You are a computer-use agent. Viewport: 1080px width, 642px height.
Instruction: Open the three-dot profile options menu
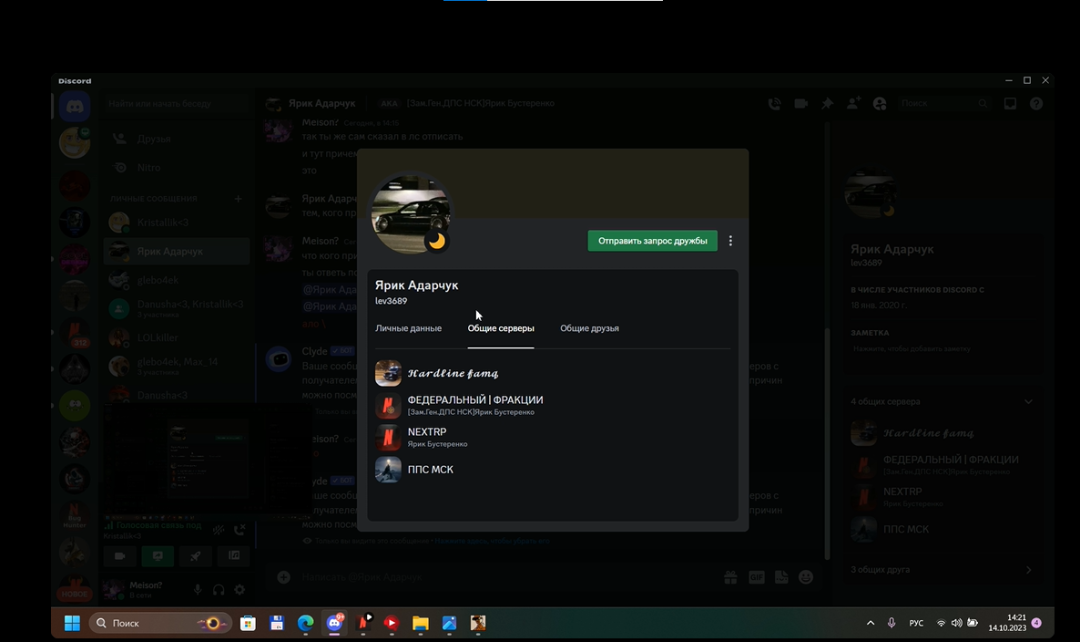(731, 241)
